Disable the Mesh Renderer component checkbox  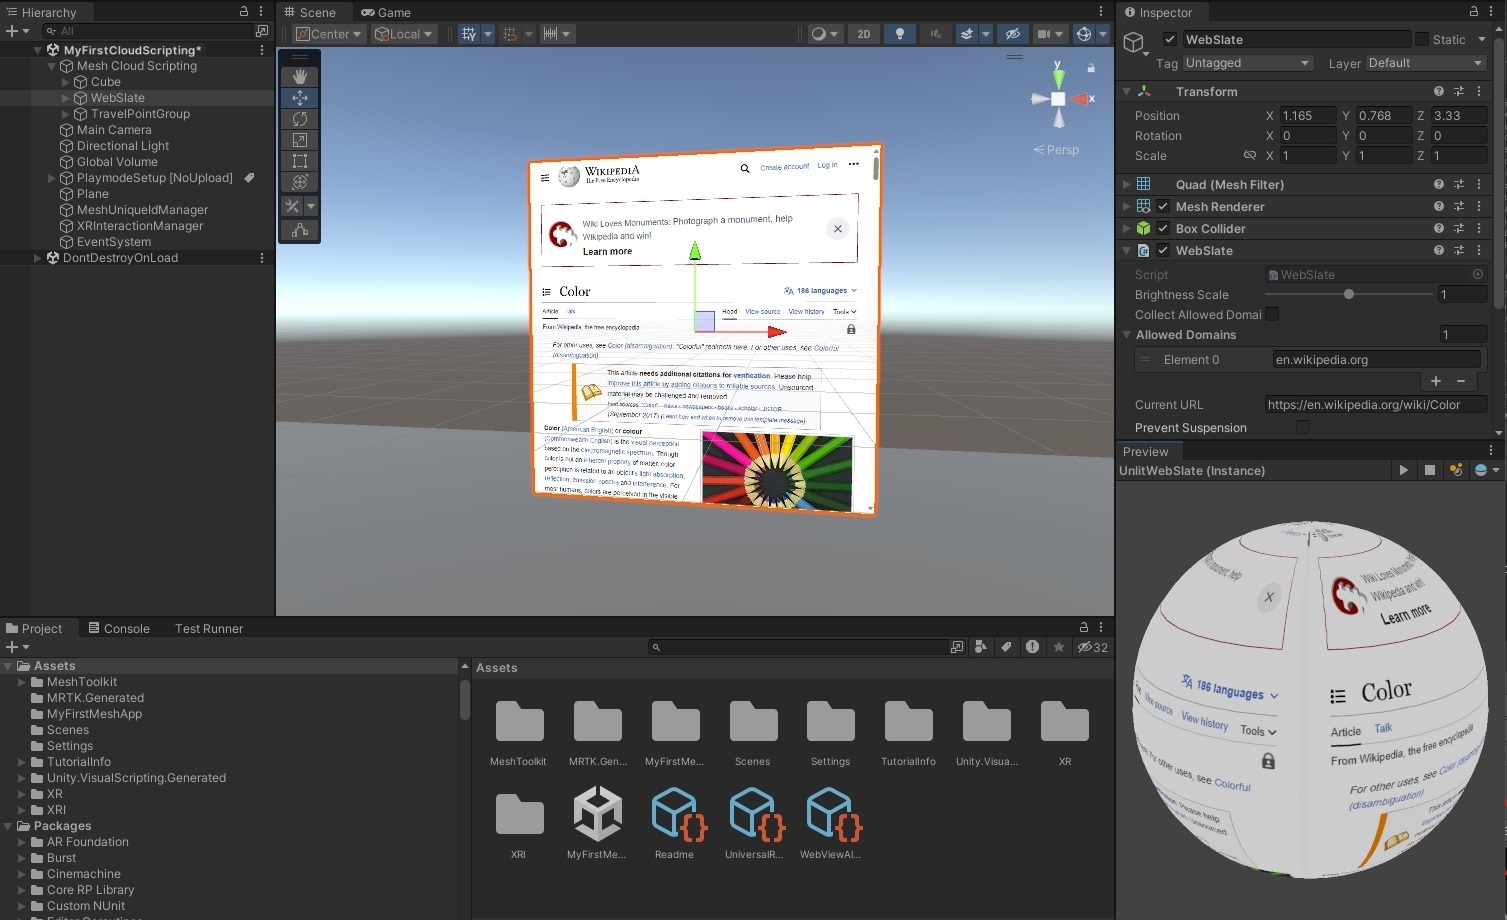[1163, 206]
